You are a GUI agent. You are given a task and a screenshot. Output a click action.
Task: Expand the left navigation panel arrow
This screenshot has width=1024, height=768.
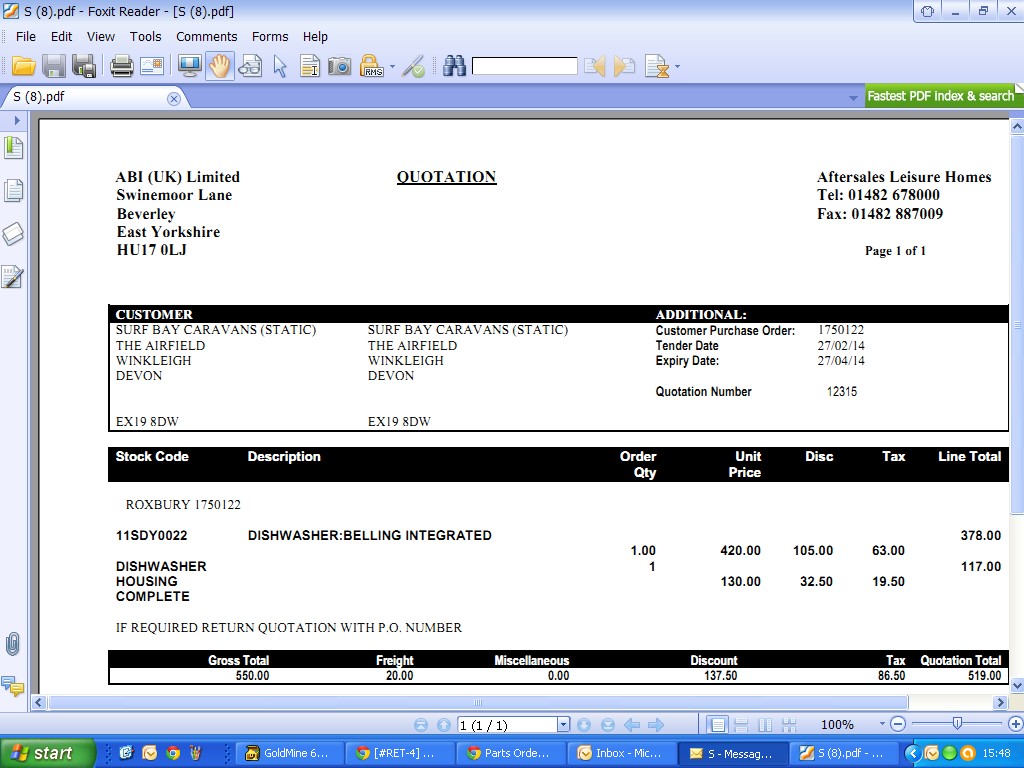(17, 120)
